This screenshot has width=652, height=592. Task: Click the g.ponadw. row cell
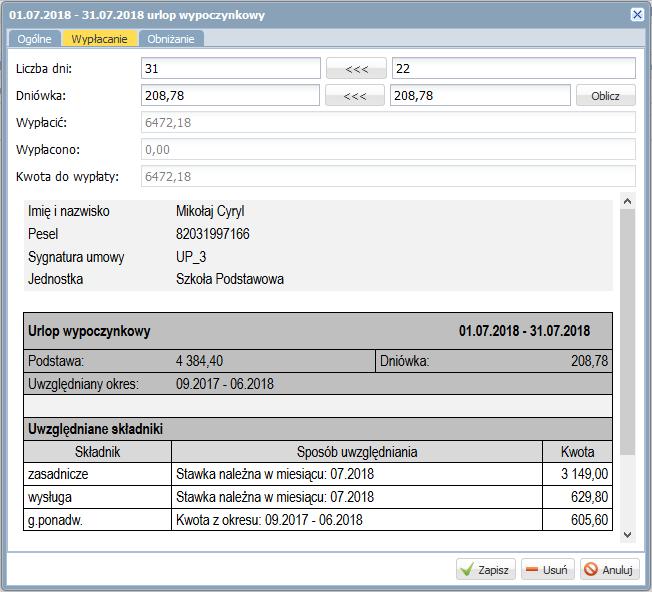(x=97, y=520)
